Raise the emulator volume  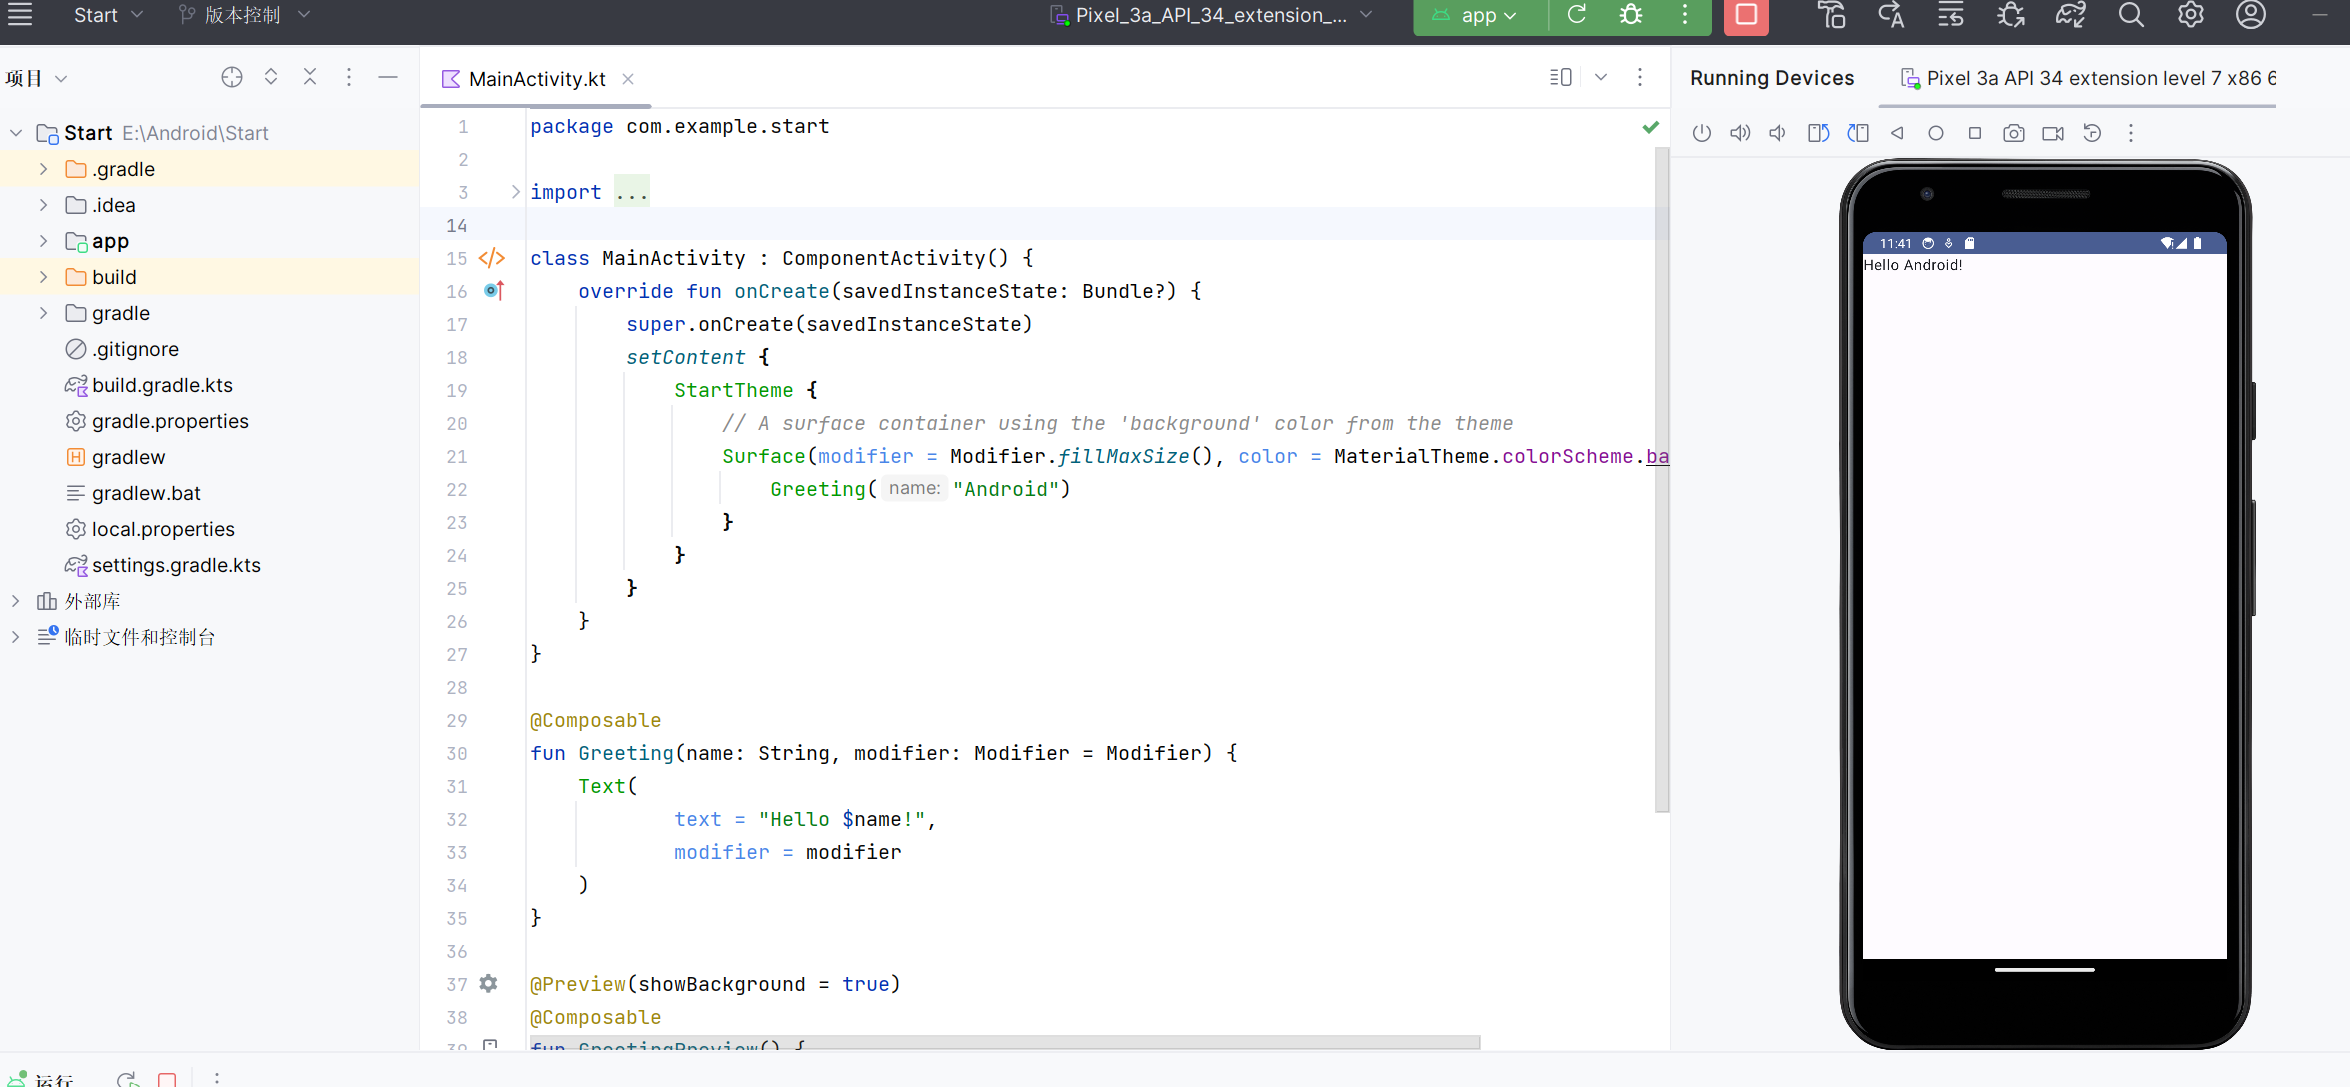click(x=1740, y=133)
